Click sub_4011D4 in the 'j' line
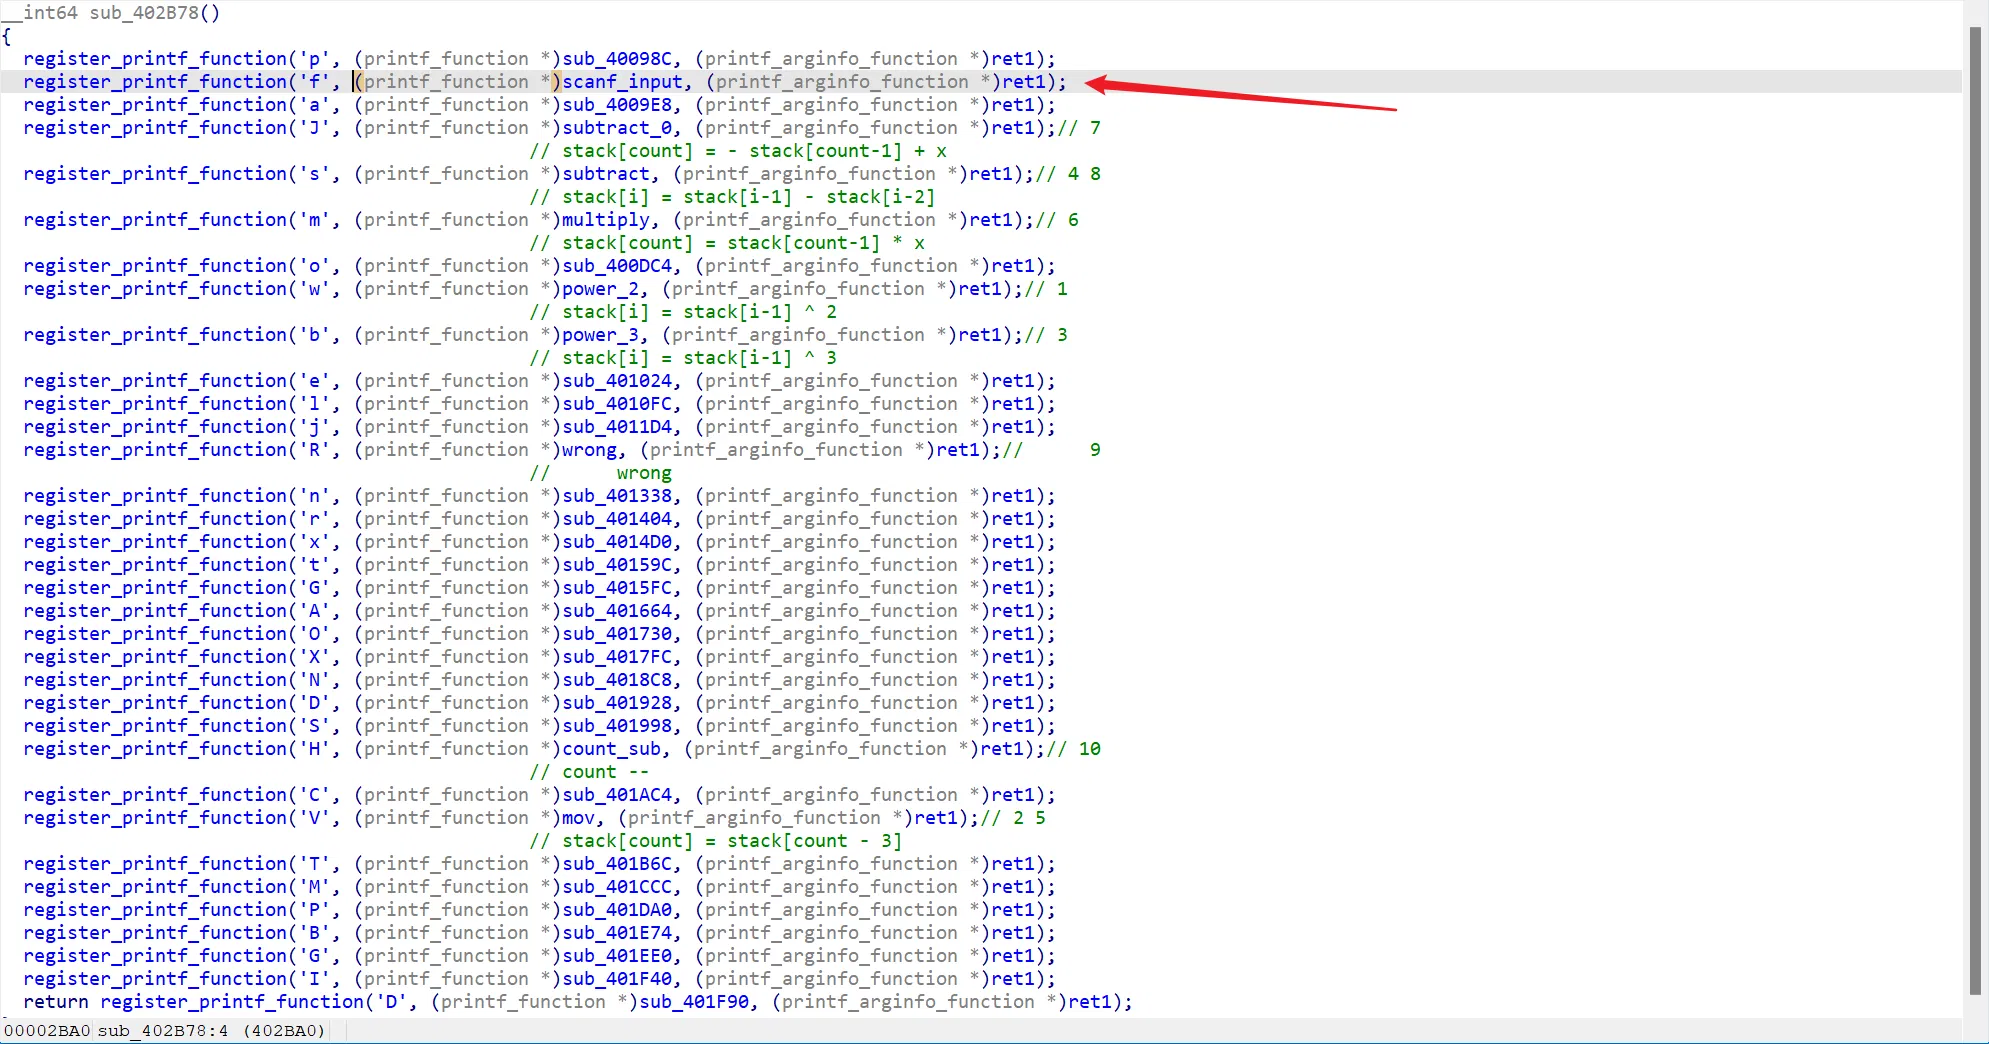 [616, 427]
